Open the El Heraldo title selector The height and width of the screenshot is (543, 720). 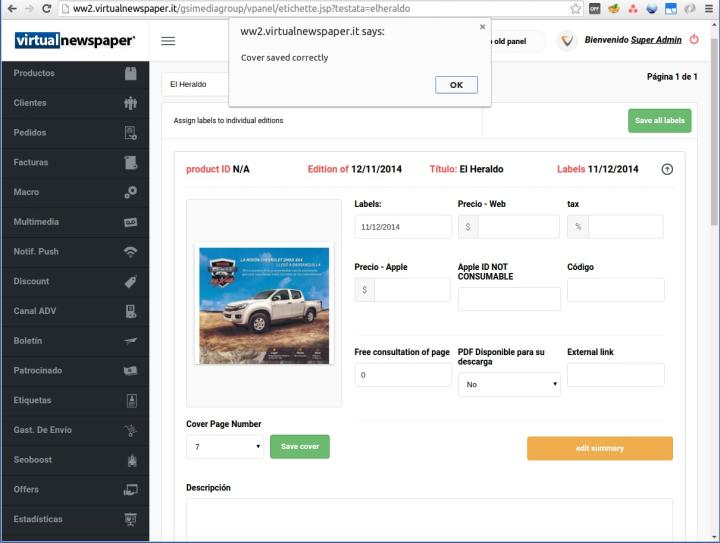[x=195, y=84]
